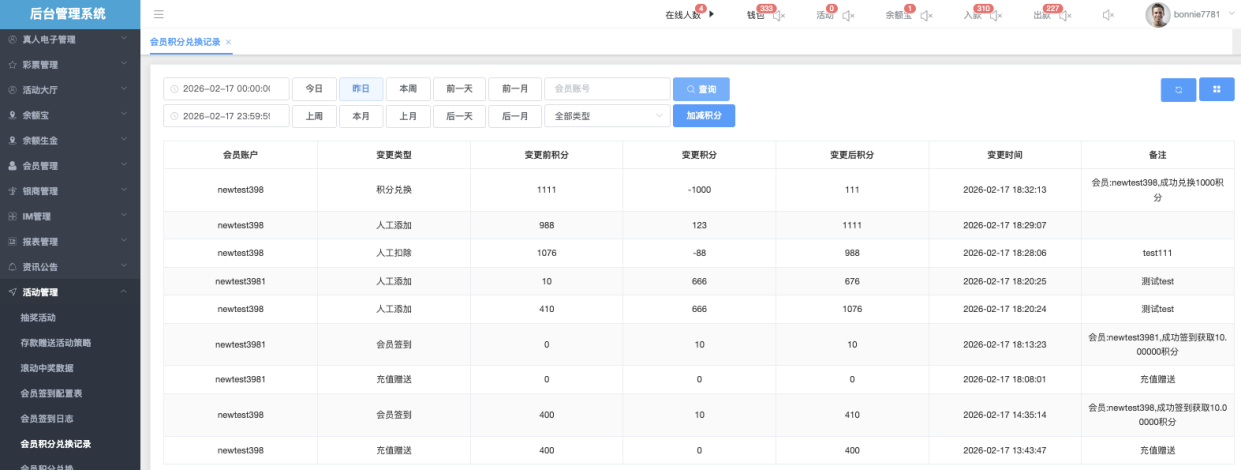Screen dimensions: 1241x470
Task: Mute the 钱包 sound alert
Action: click(x=779, y=15)
